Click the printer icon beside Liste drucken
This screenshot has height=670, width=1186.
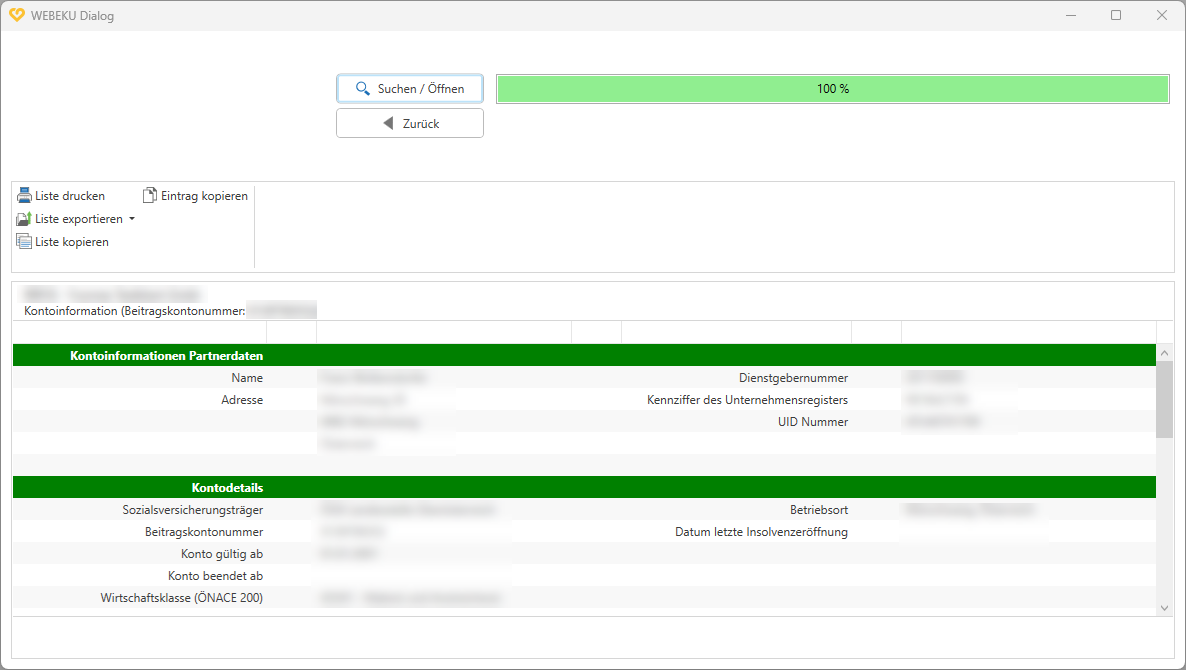coord(23,195)
